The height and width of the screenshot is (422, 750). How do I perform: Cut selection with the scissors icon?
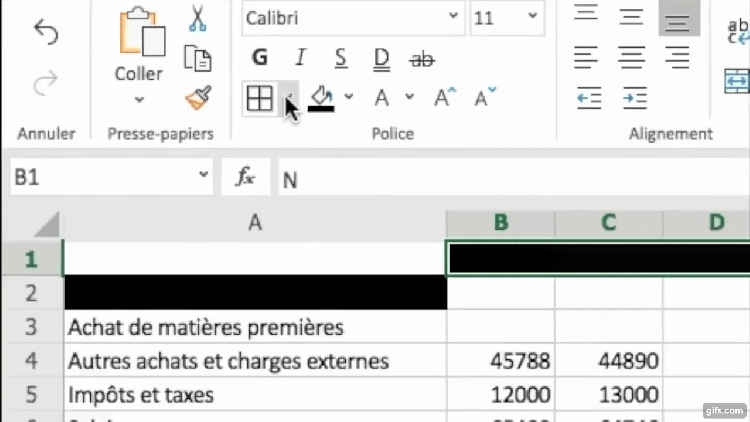[197, 19]
